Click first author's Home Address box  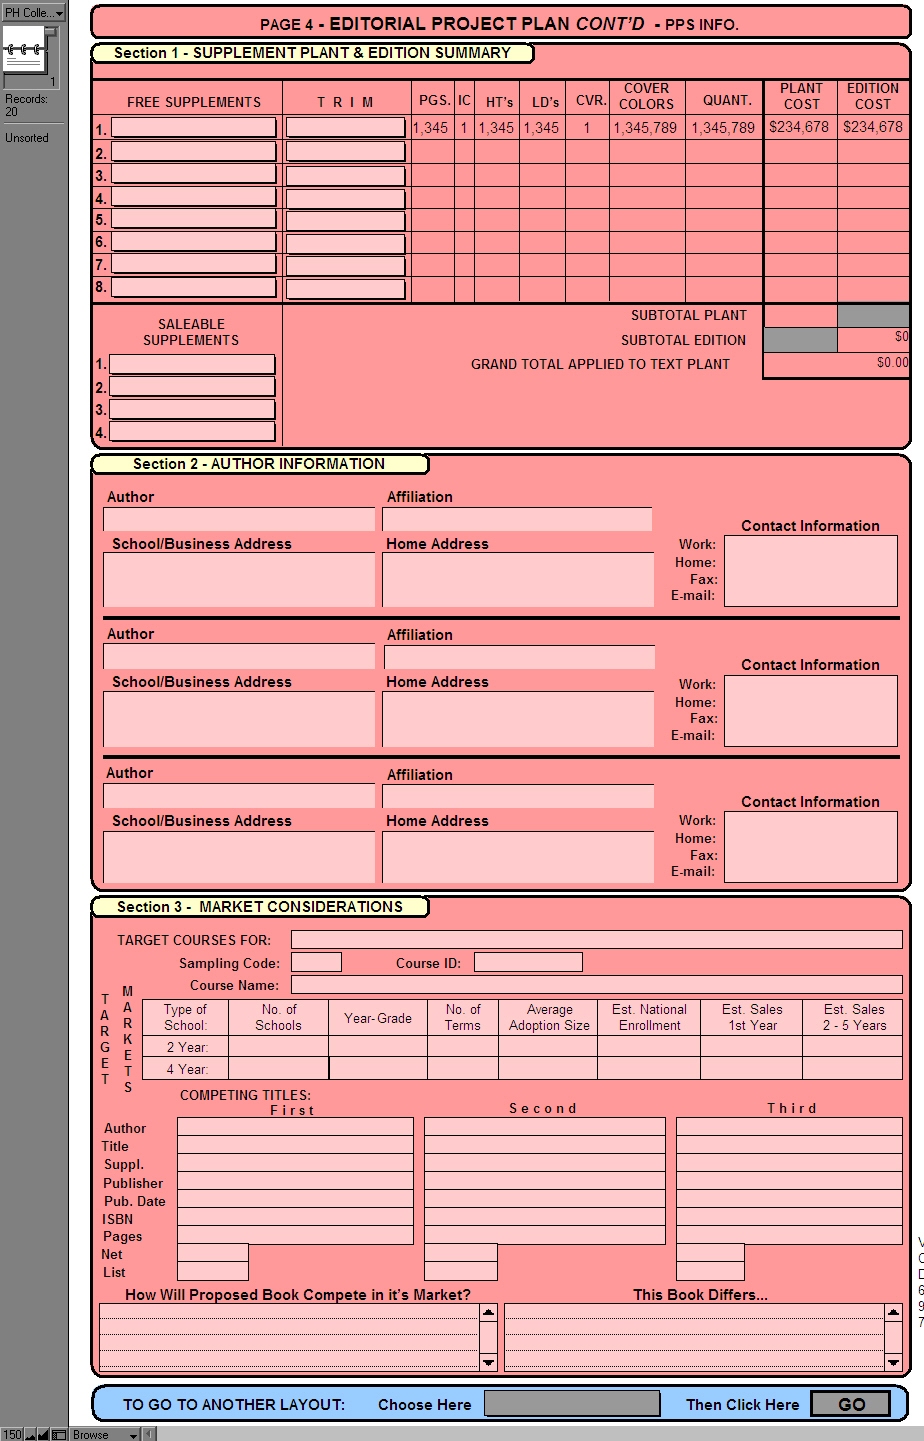518,580
